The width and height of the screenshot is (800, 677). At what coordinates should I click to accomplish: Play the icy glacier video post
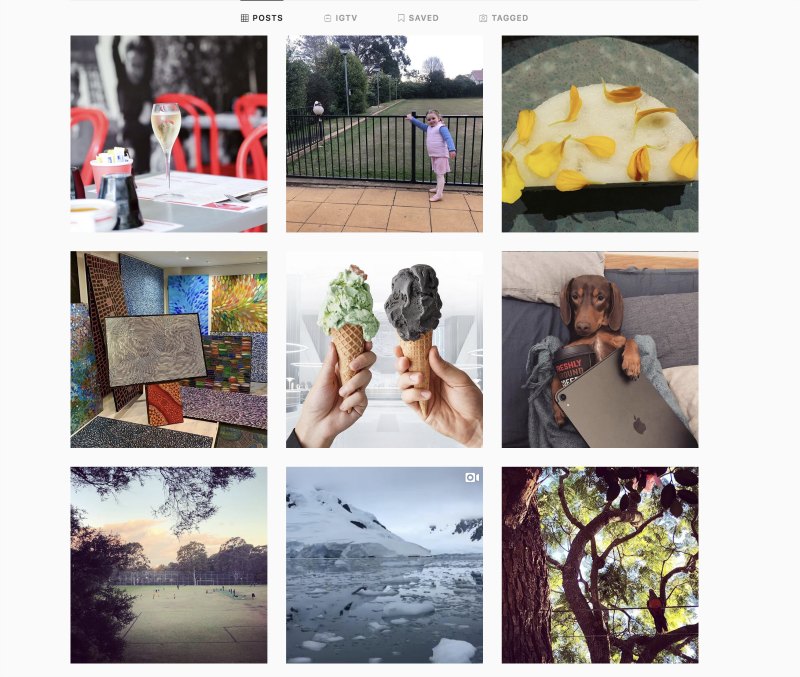click(384, 565)
